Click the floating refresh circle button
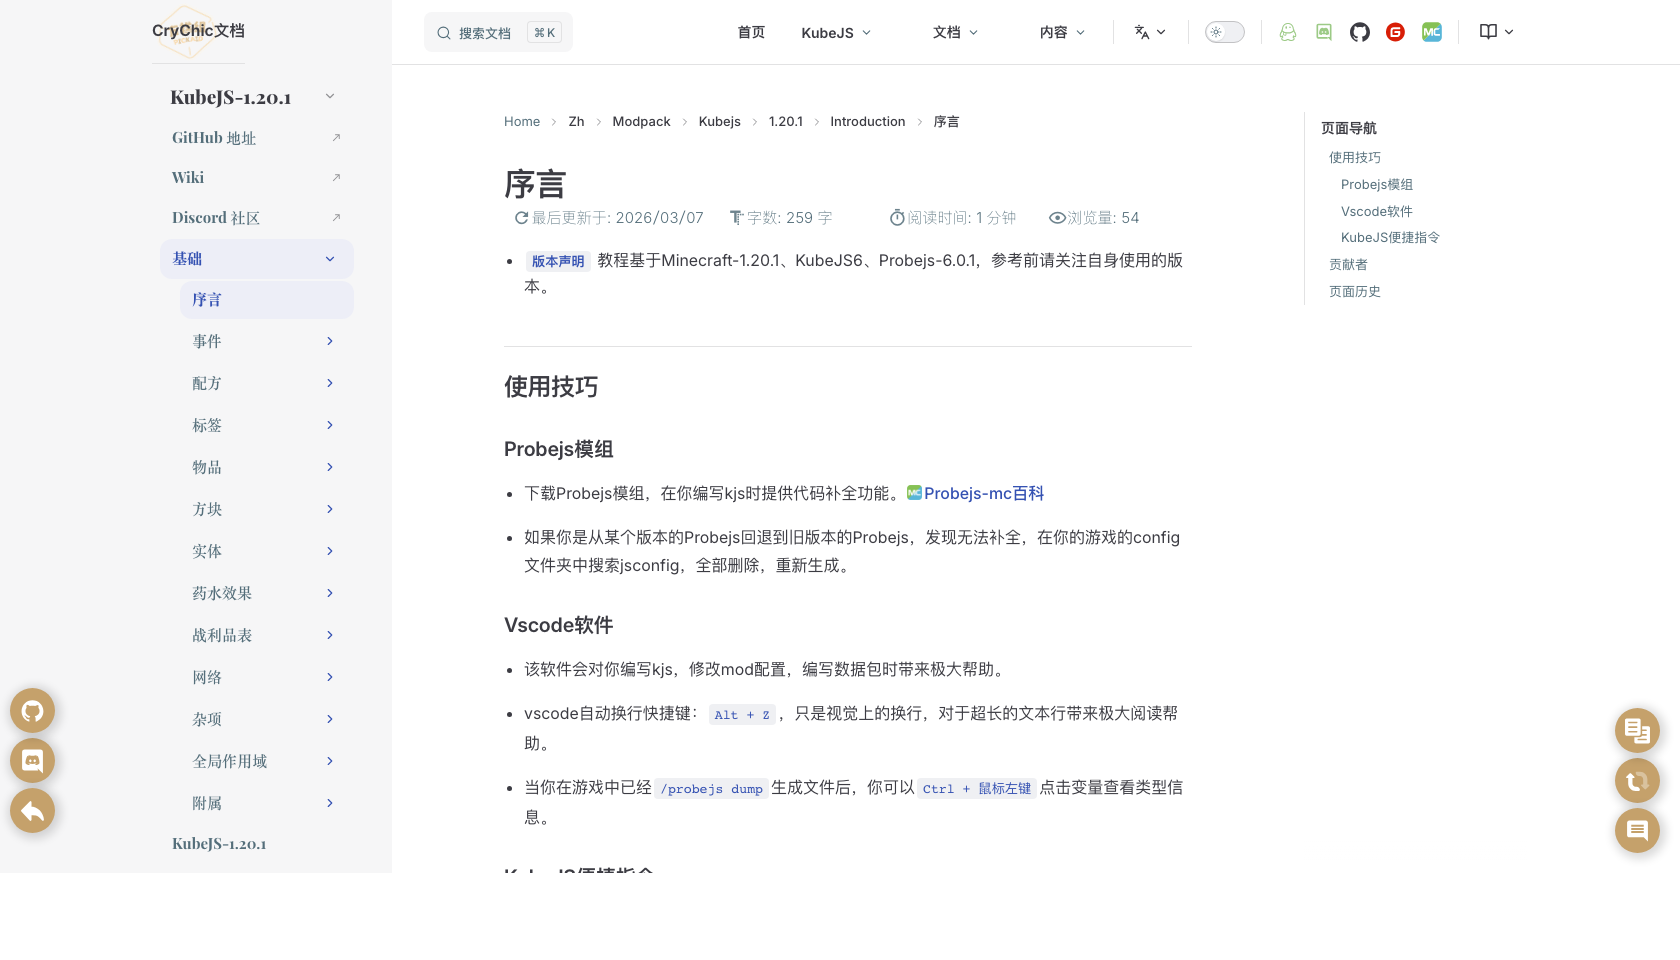 click(1637, 780)
